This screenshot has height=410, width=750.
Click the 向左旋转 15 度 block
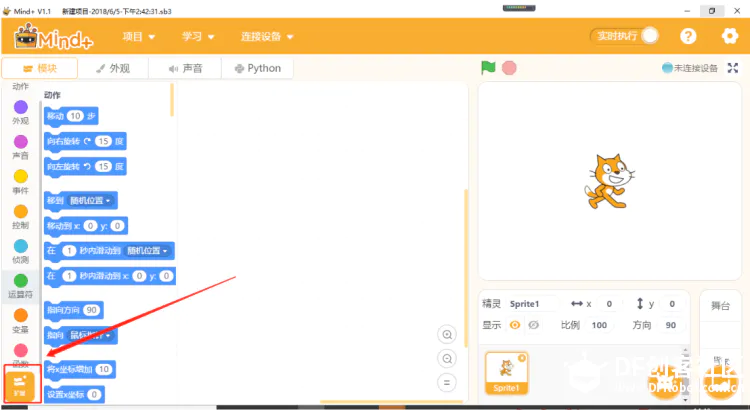pos(85,166)
